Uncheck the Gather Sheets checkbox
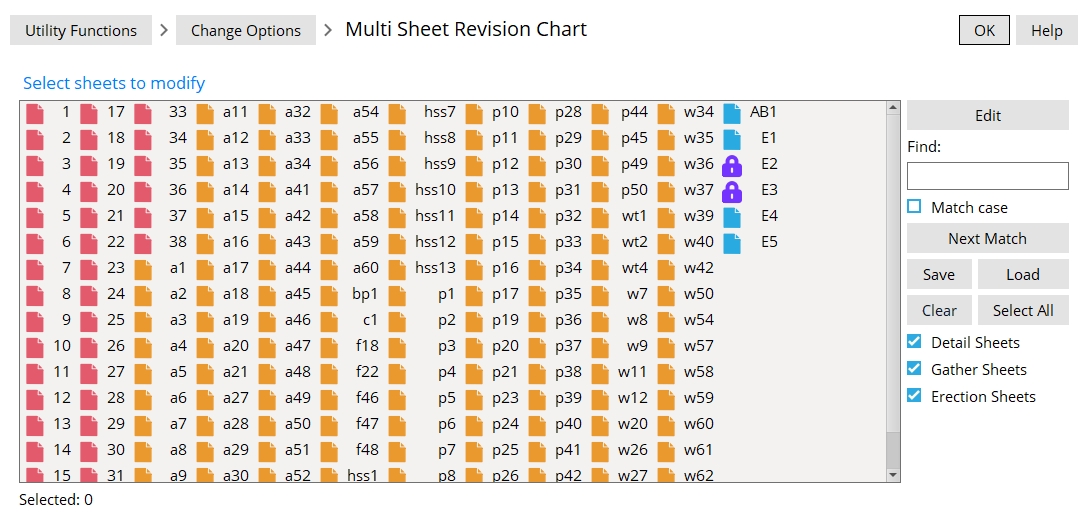This screenshot has width=1088, height=528. (x=914, y=369)
